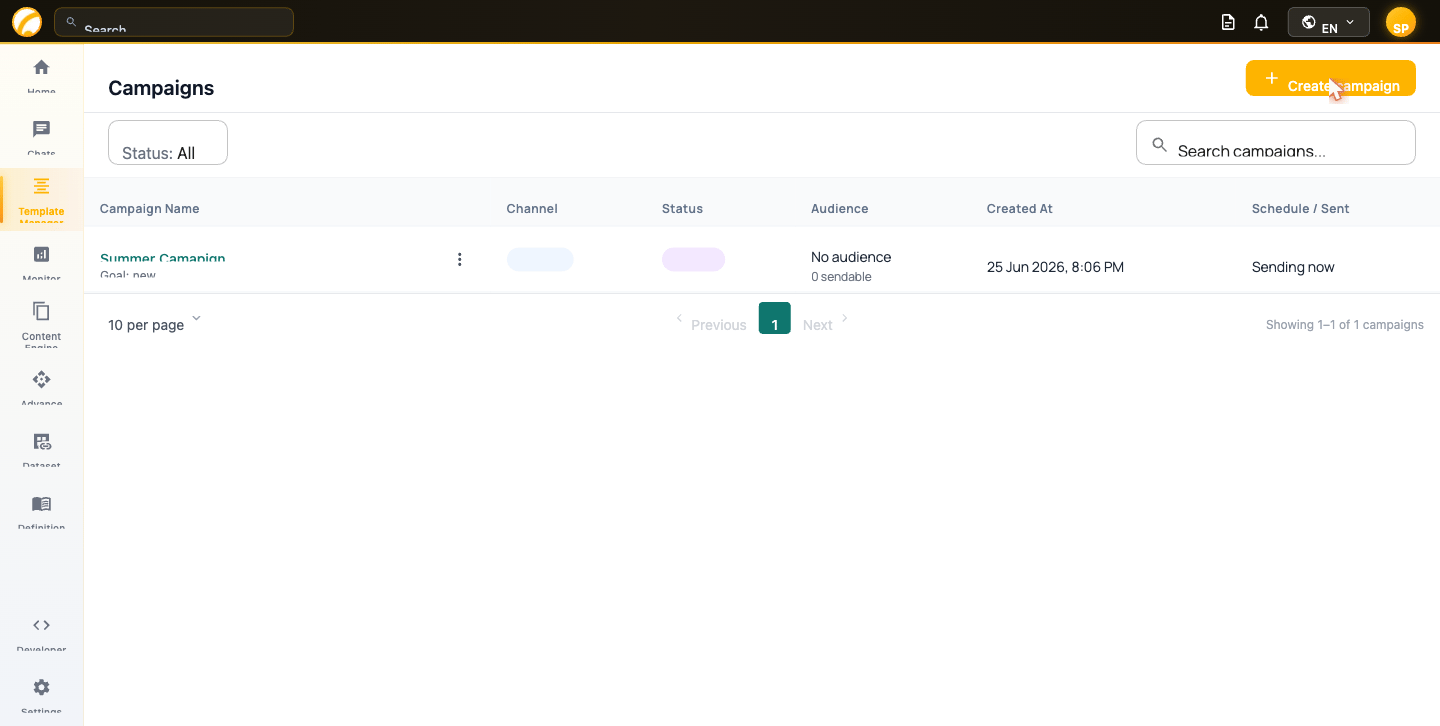Select Template Manager in the sidebar

(41, 198)
